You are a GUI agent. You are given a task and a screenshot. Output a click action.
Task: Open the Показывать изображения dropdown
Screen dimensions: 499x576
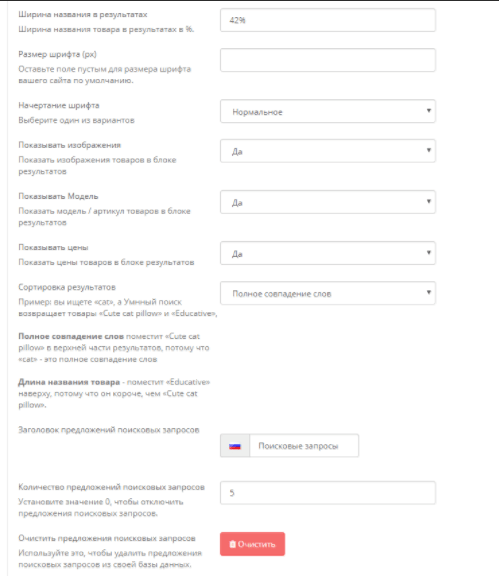[328, 151]
